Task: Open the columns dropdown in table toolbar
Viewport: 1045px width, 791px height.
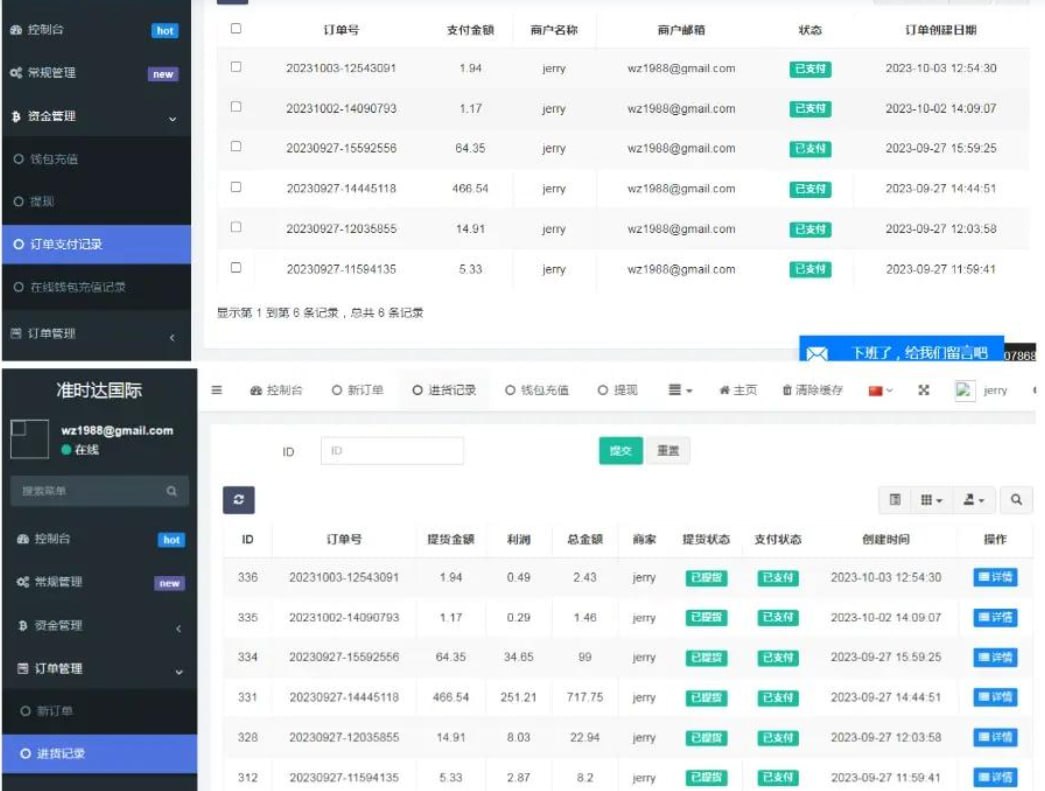Action: click(x=931, y=500)
